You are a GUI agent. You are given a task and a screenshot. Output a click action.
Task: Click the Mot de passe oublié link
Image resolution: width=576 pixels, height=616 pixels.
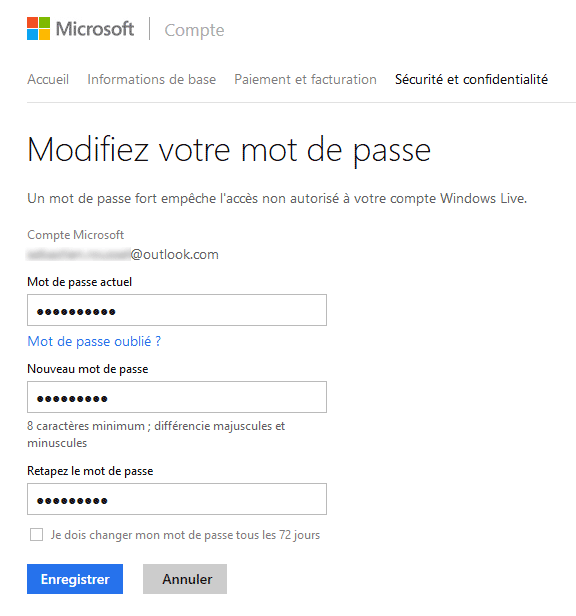[94, 341]
